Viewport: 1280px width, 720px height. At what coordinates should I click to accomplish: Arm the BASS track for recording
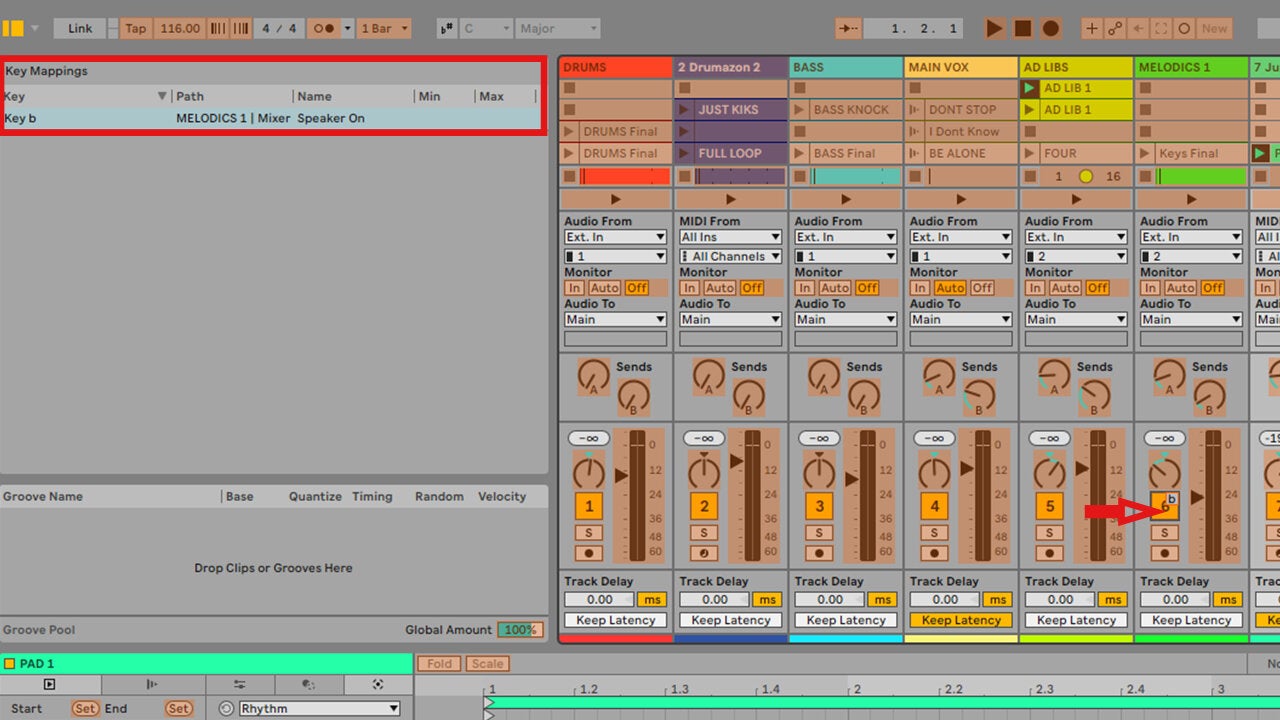(819, 553)
